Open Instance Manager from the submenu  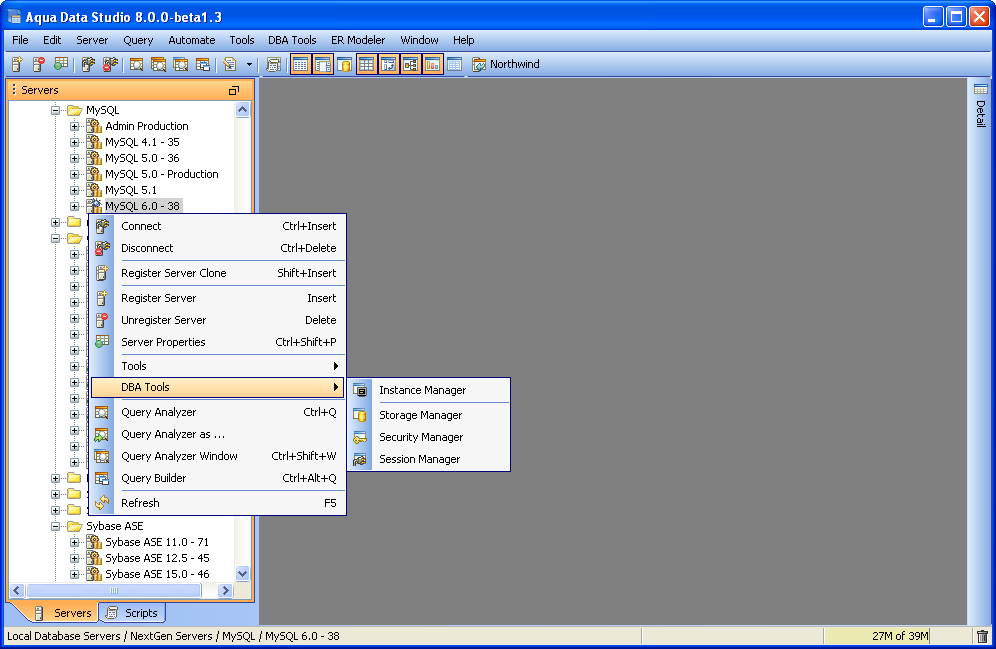click(x=429, y=390)
